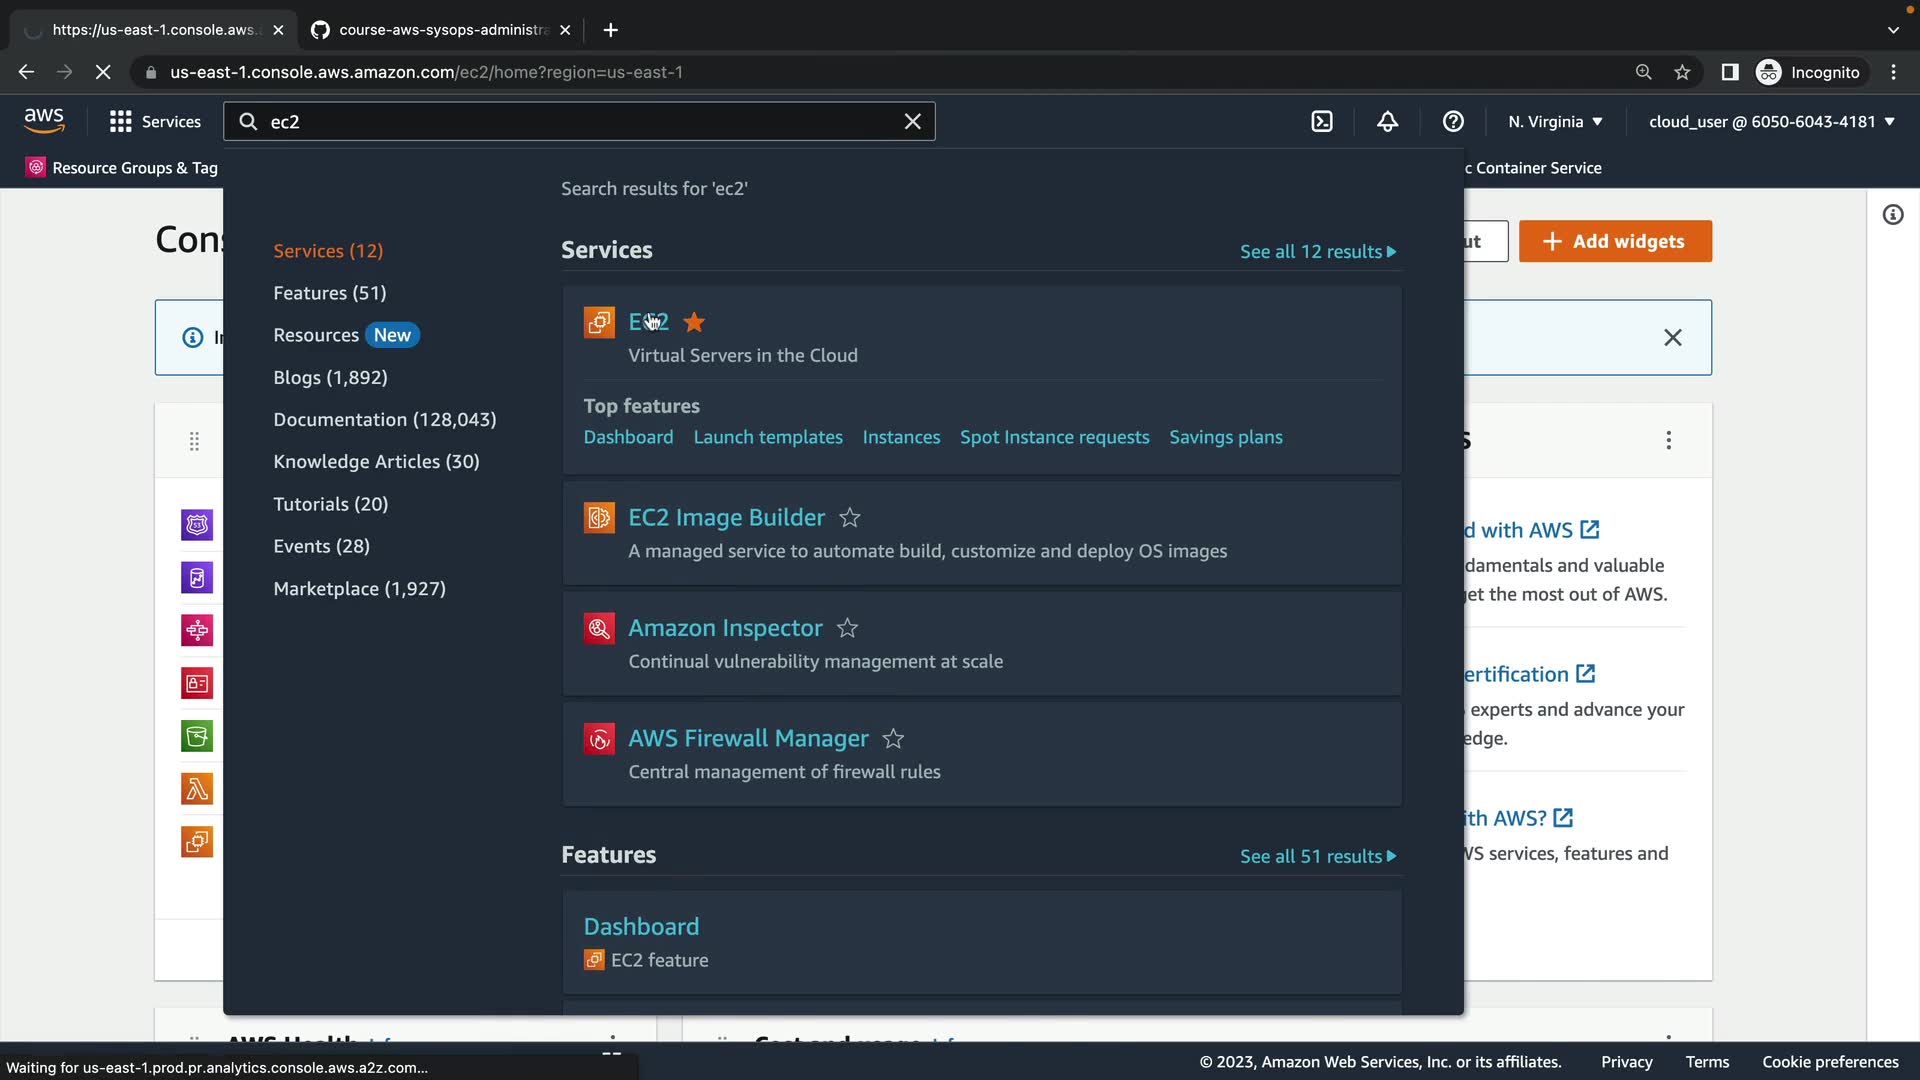Clear the ec2 search text with X
This screenshot has width=1920, height=1080.
coord(912,121)
